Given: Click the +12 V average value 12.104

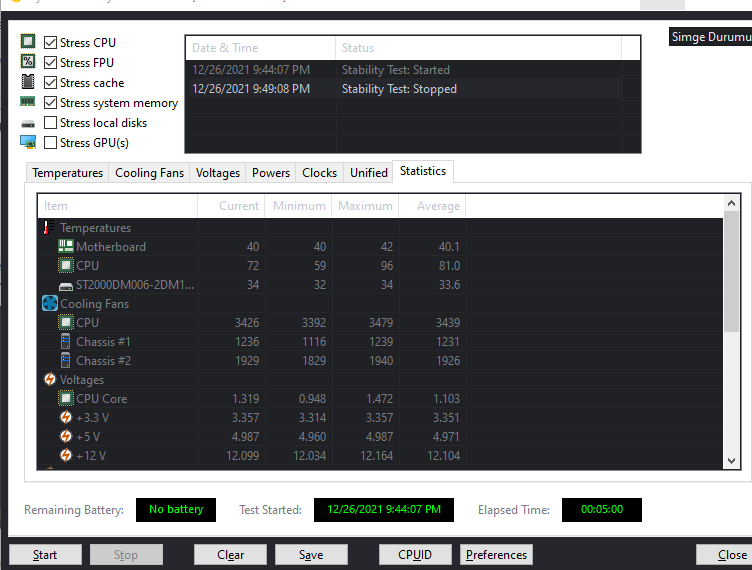Looking at the screenshot, I should point(444,455).
